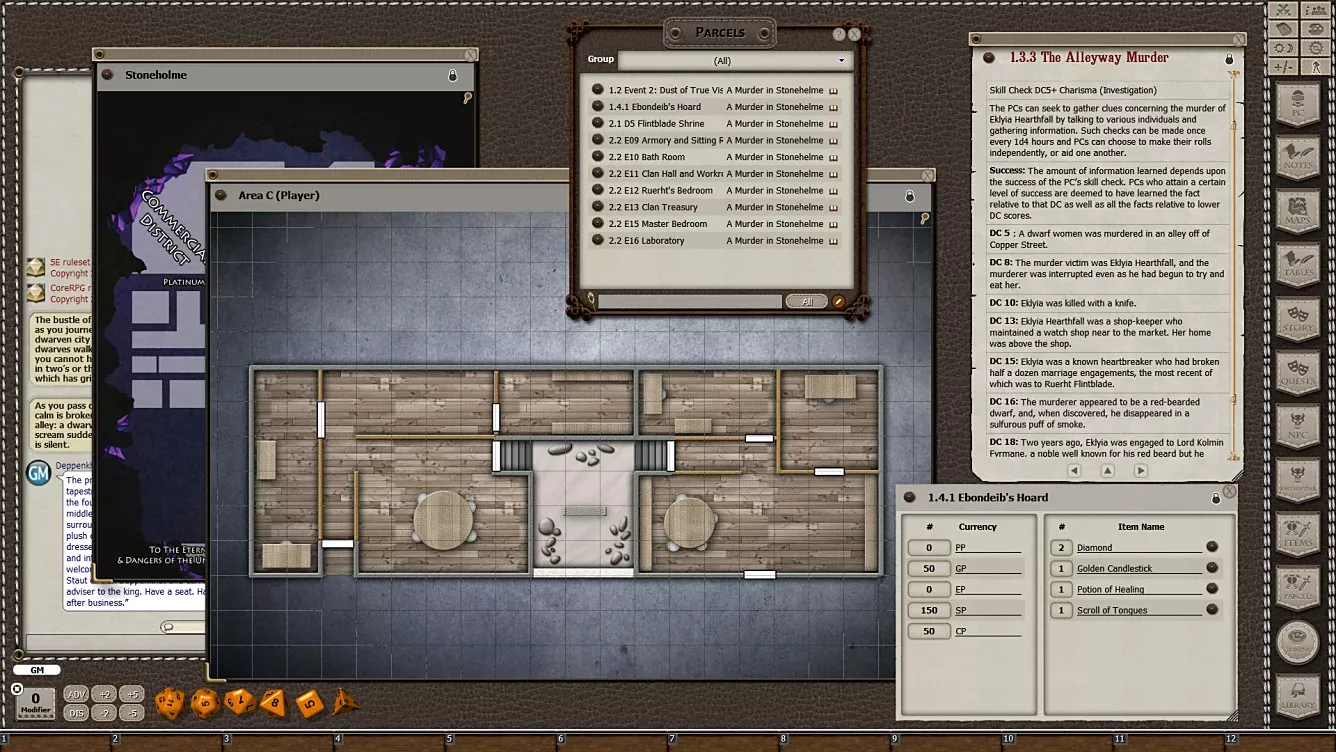1336x752 pixels.
Task: Toggle the DIS disadvantage button
Action: point(76,713)
